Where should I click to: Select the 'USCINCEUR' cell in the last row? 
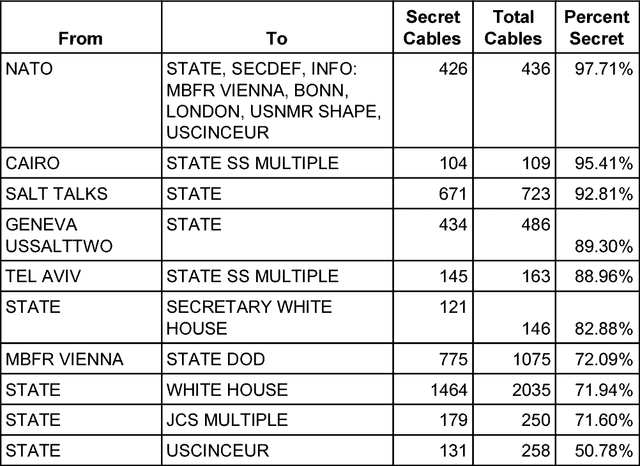(219, 452)
